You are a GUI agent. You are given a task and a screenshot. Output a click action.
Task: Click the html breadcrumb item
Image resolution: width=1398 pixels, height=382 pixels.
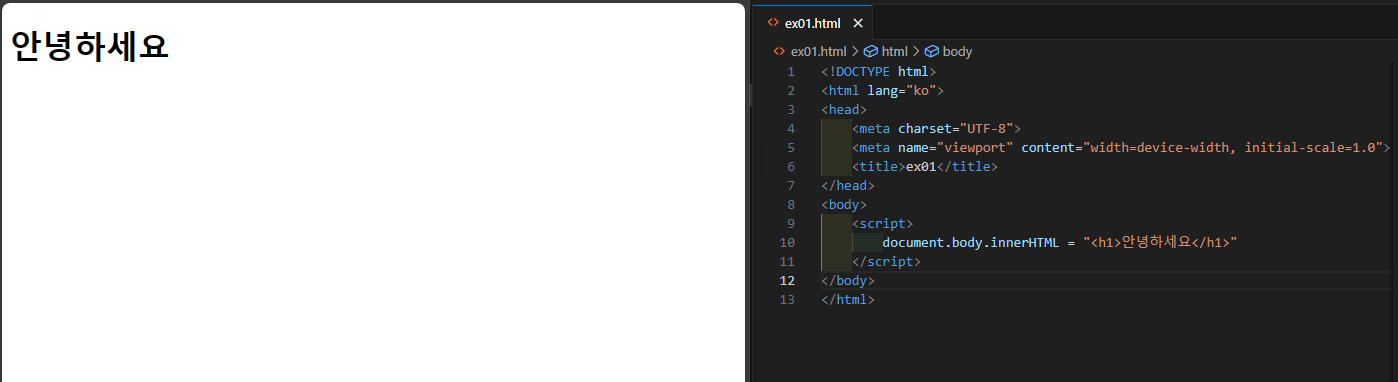(895, 51)
